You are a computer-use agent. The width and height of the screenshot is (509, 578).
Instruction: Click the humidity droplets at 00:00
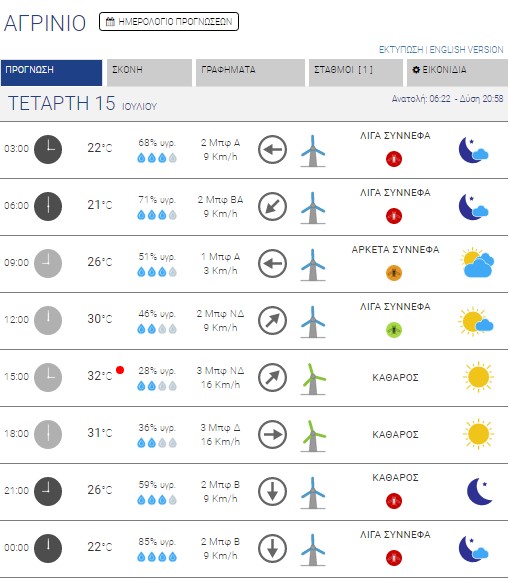pyautogui.click(x=157, y=557)
